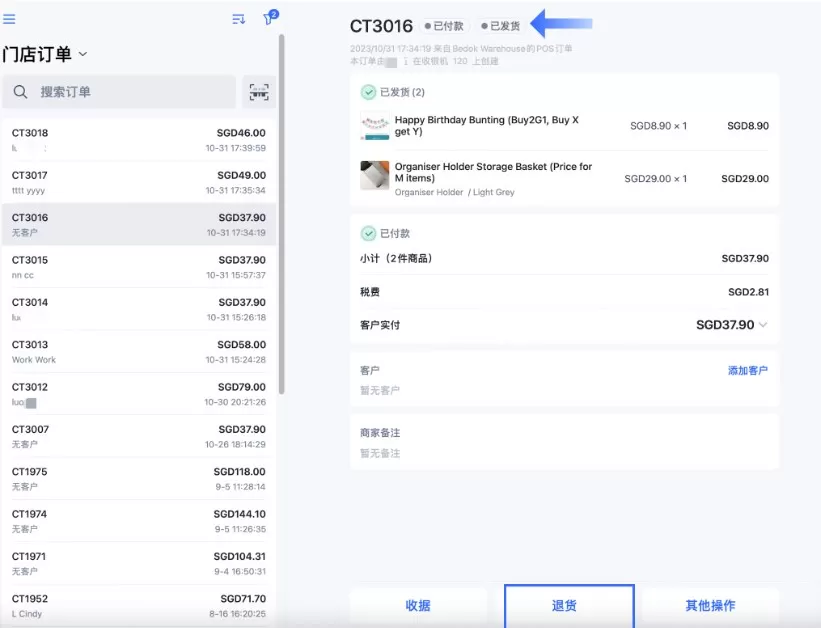Click the sort orders icon

pyautogui.click(x=238, y=18)
